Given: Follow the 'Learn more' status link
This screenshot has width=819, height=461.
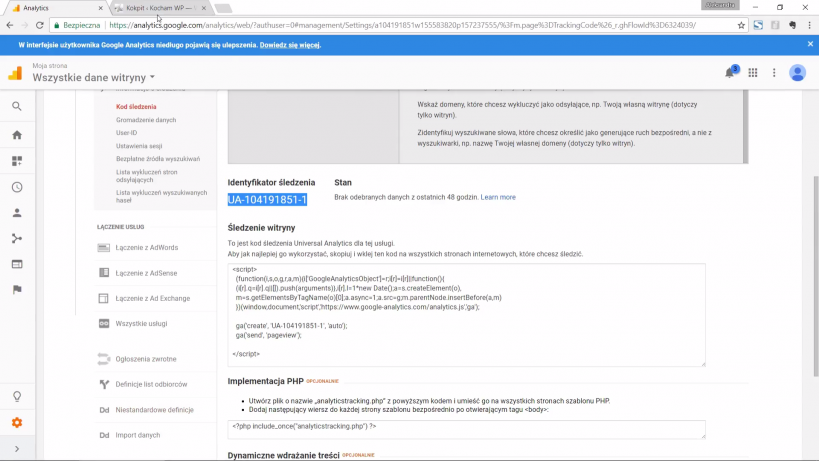Looking at the screenshot, I should point(498,197).
